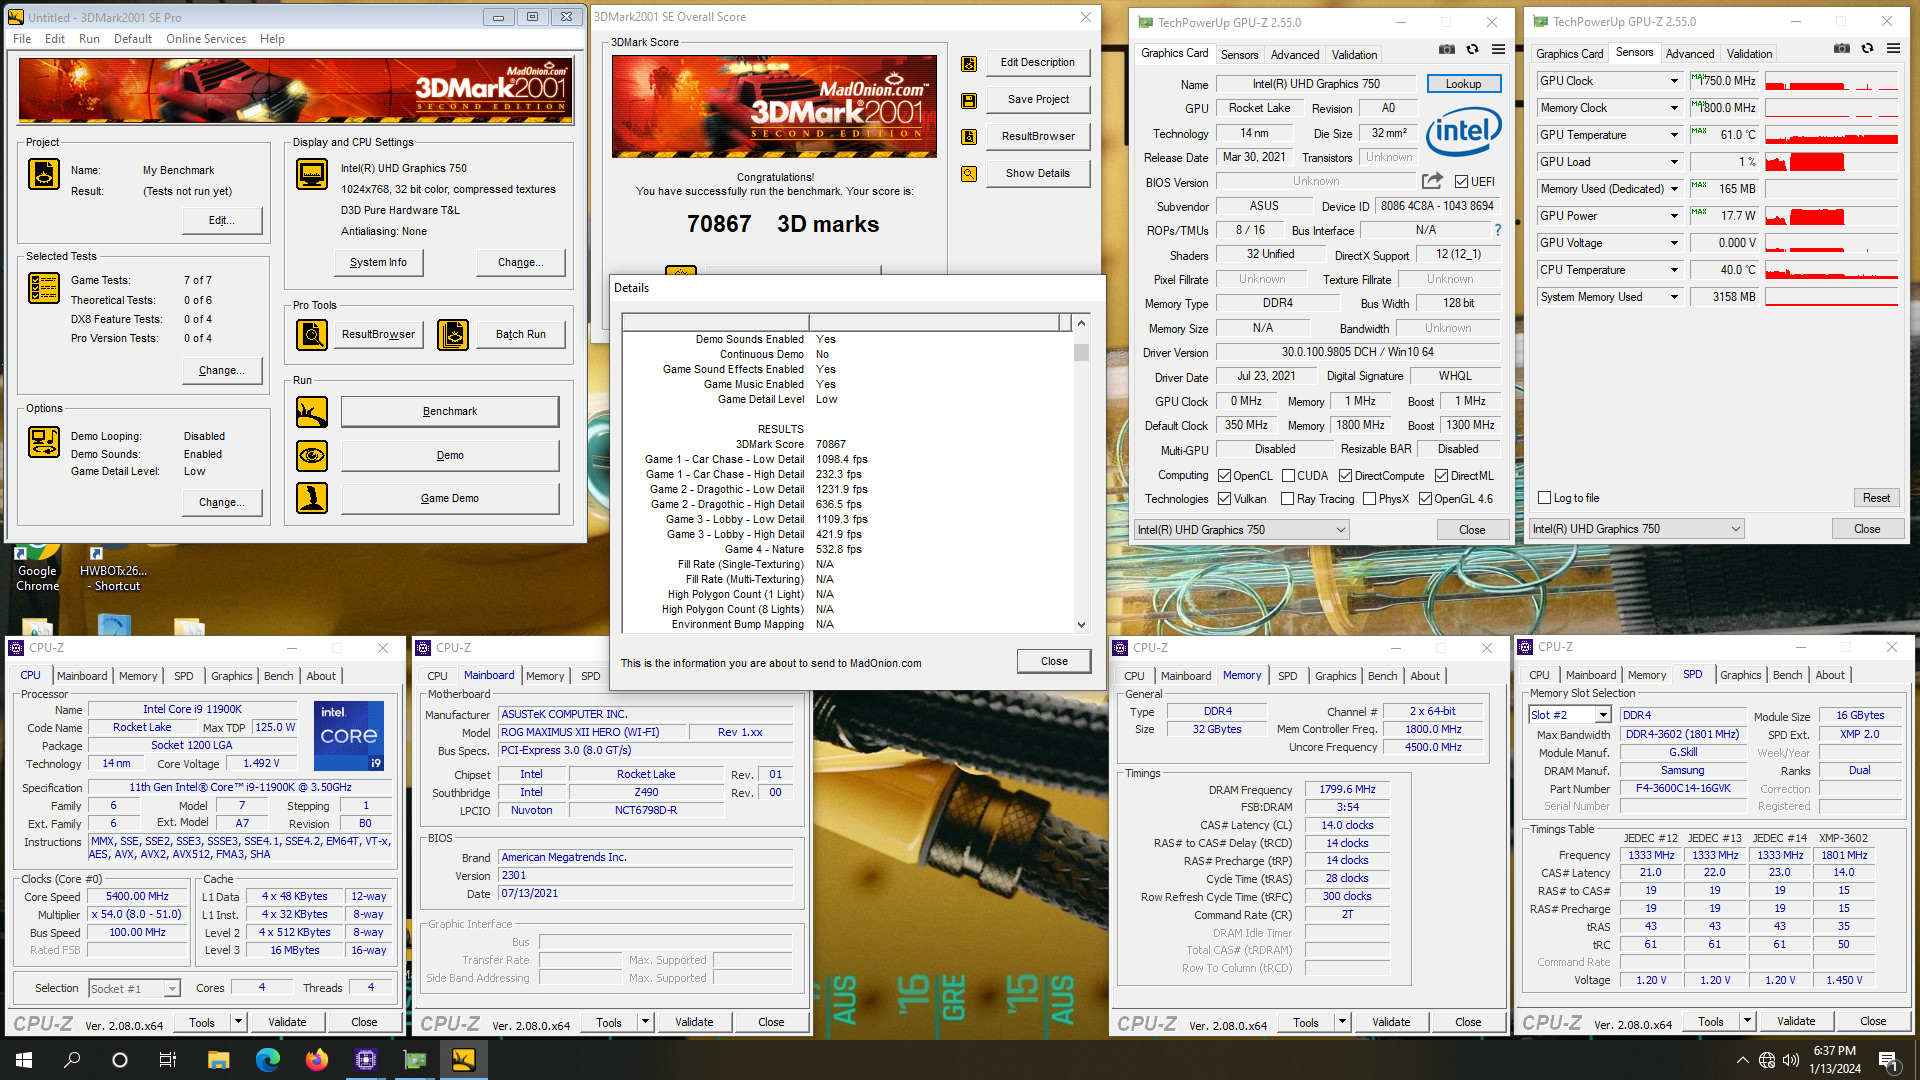Switch to Bench tab in CPU-Z CPU window
The height and width of the screenshot is (1080, 1920).
coord(278,676)
